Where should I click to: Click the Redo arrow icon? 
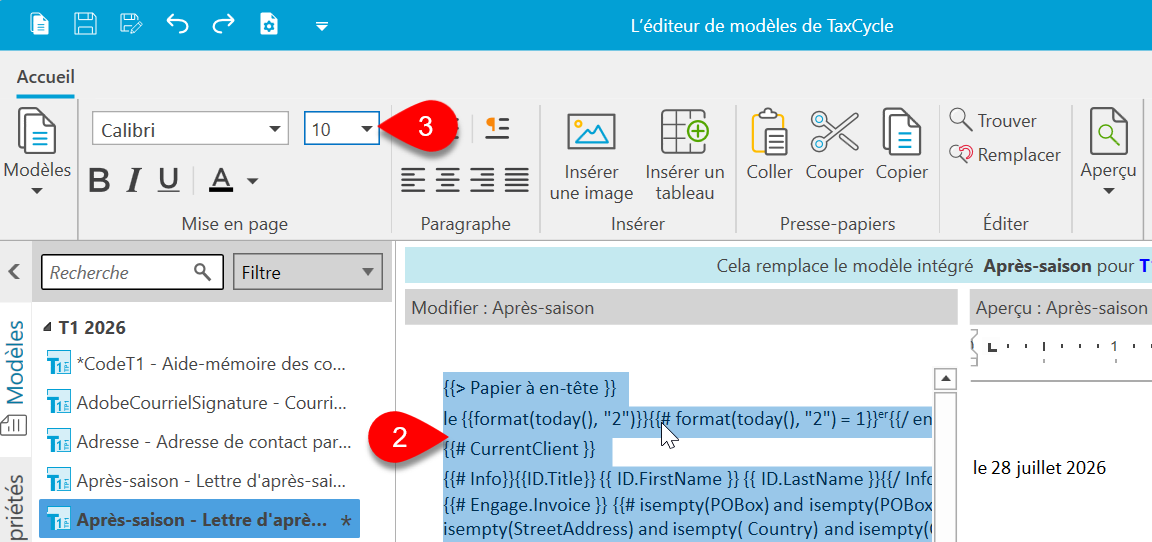click(x=223, y=24)
